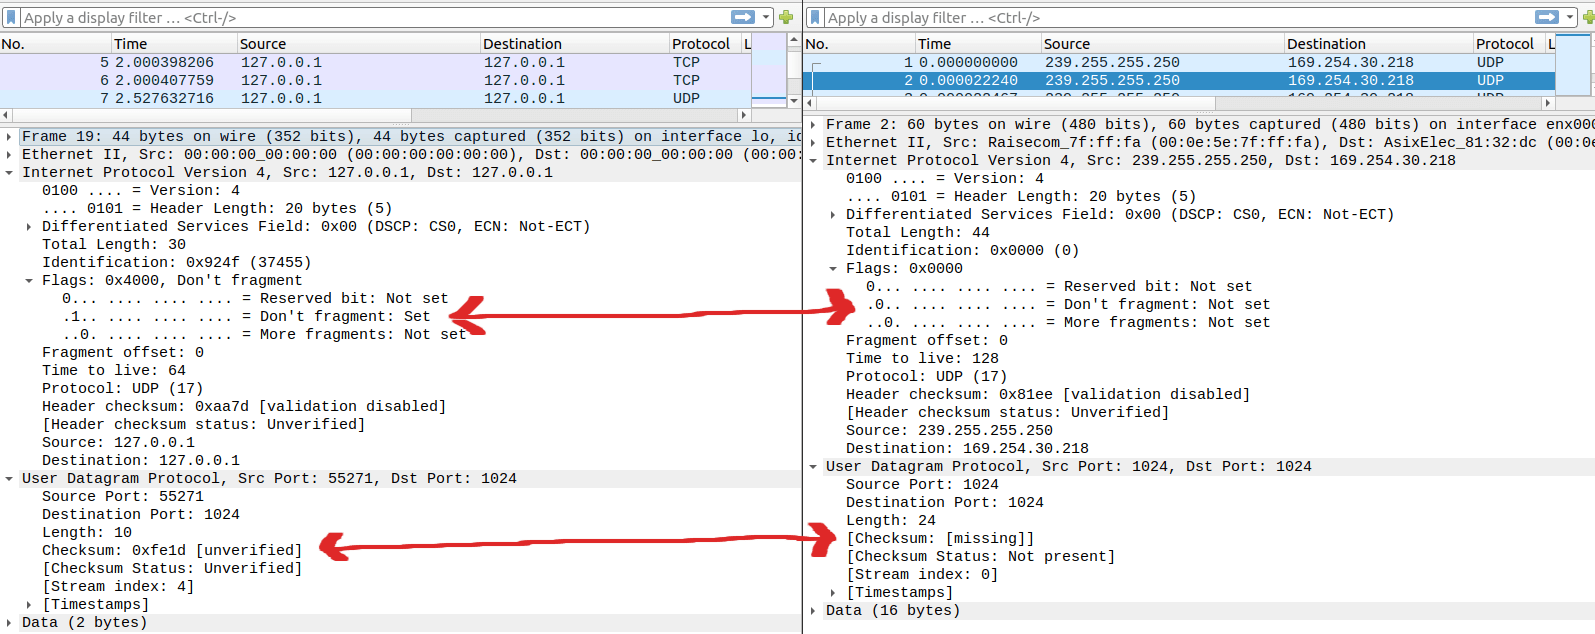Expand Ethernet II node in left window
Image resolution: width=1595 pixels, height=634 pixels.
[10, 154]
